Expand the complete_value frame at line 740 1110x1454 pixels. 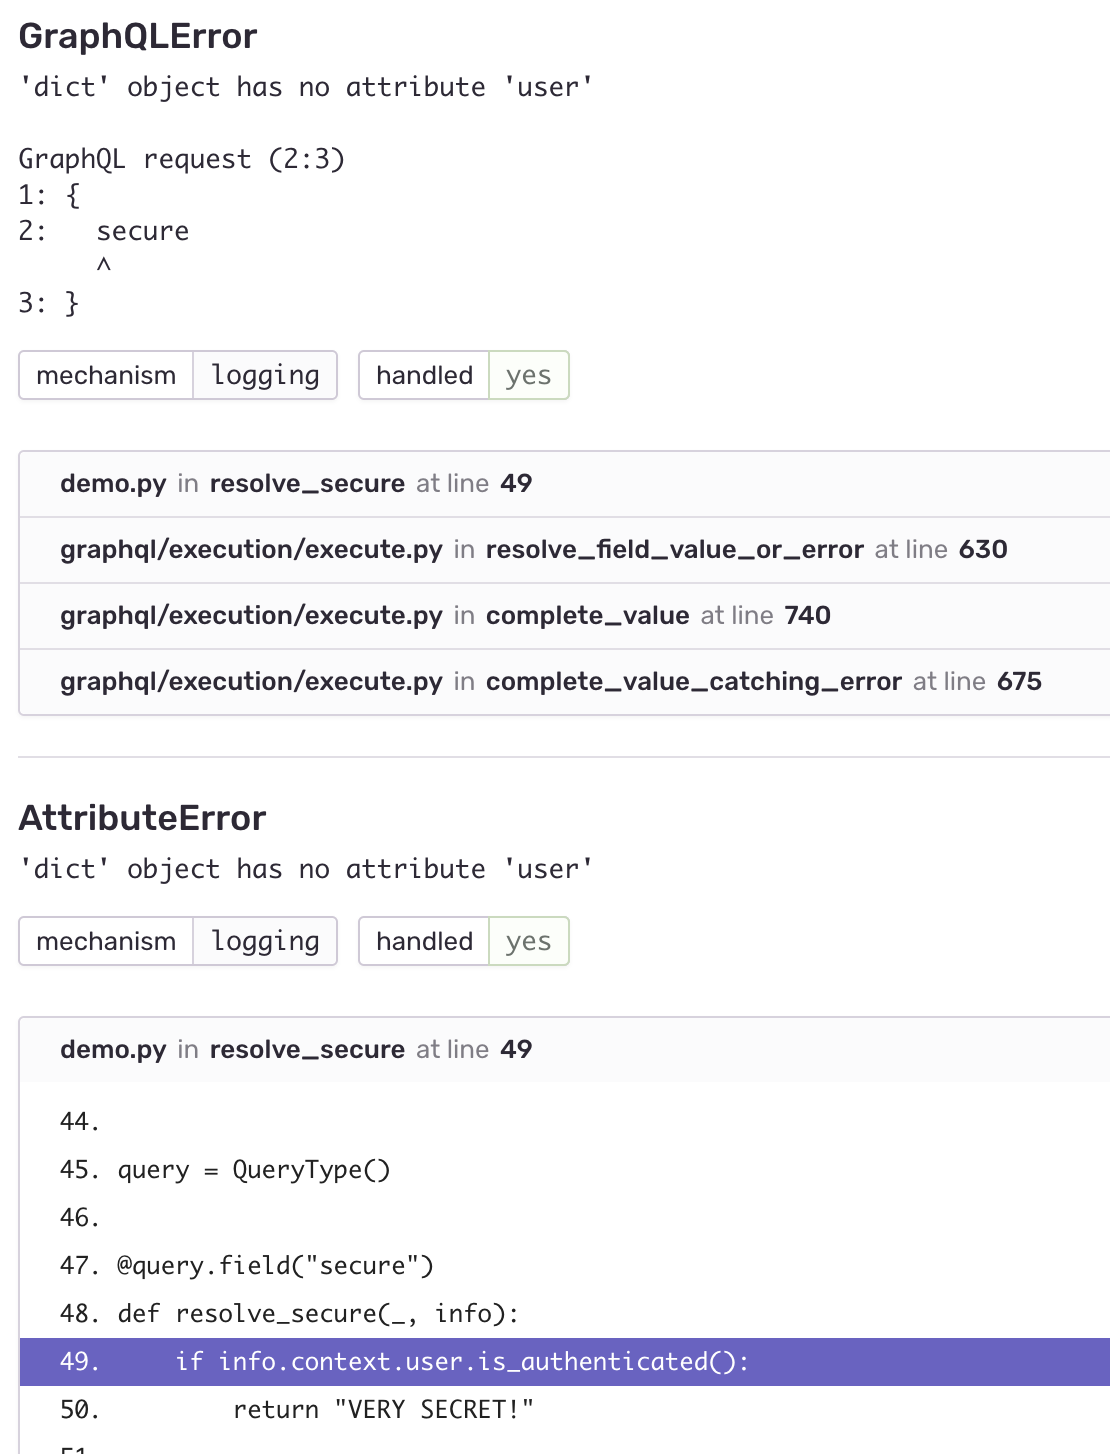pyautogui.click(x=445, y=616)
